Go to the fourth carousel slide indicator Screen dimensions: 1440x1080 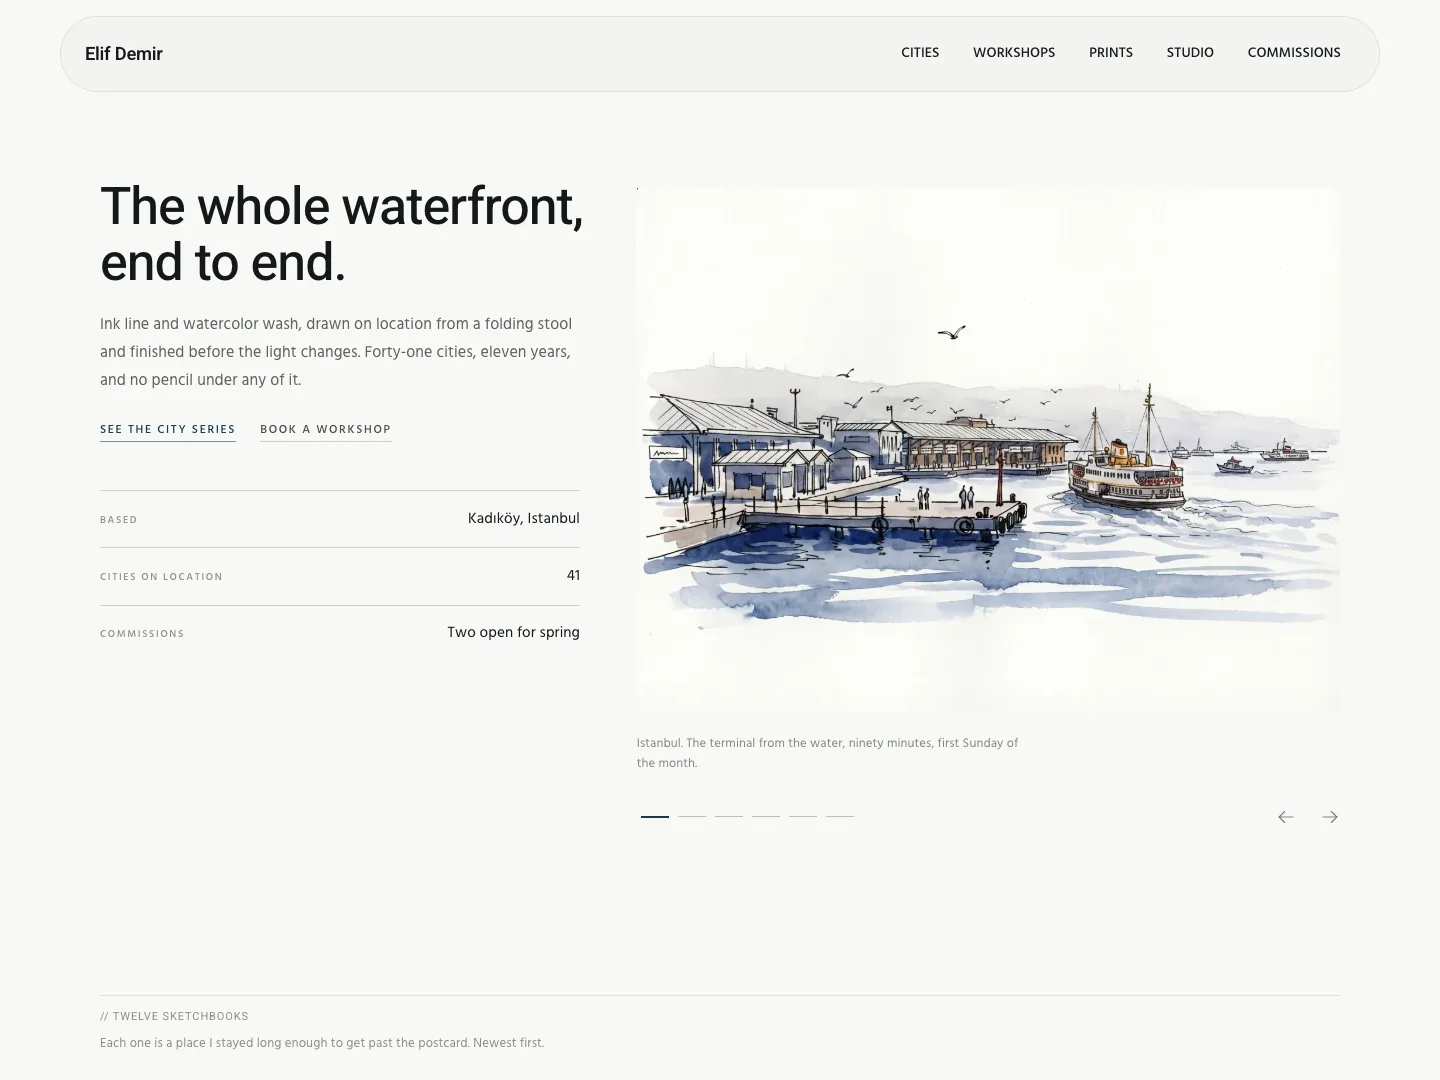click(x=766, y=817)
